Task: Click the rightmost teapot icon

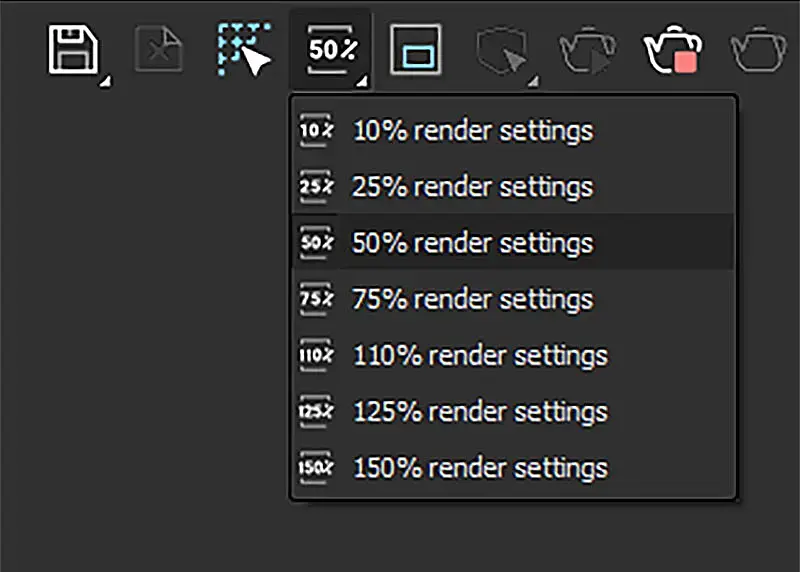Action: click(x=762, y=50)
